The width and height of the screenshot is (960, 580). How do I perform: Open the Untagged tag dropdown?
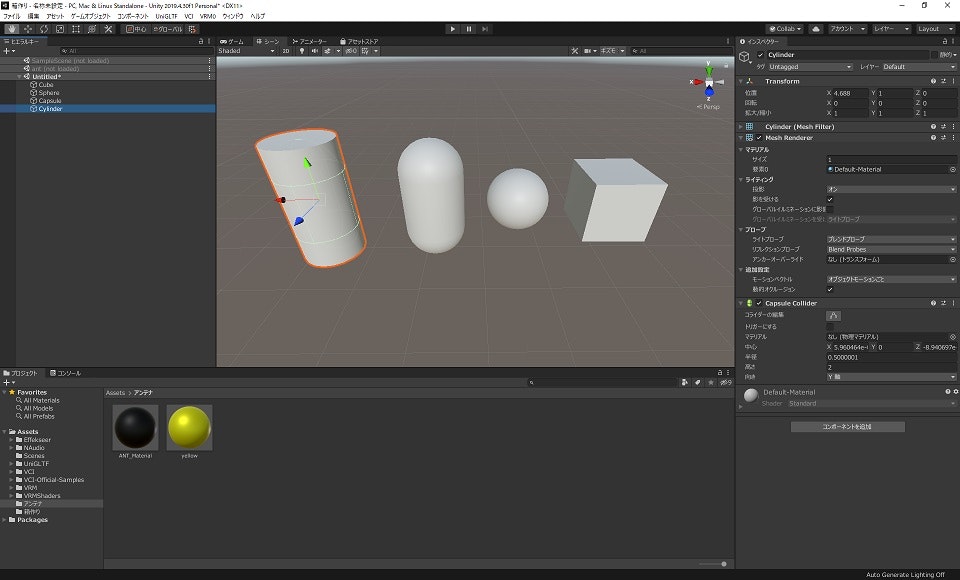pos(810,67)
